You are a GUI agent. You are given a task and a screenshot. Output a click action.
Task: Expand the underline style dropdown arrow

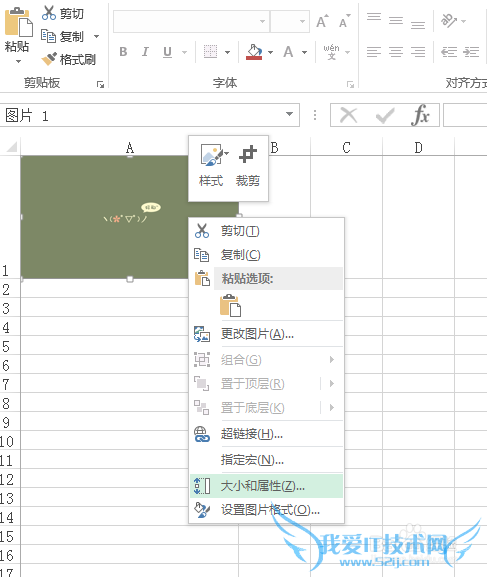184,52
